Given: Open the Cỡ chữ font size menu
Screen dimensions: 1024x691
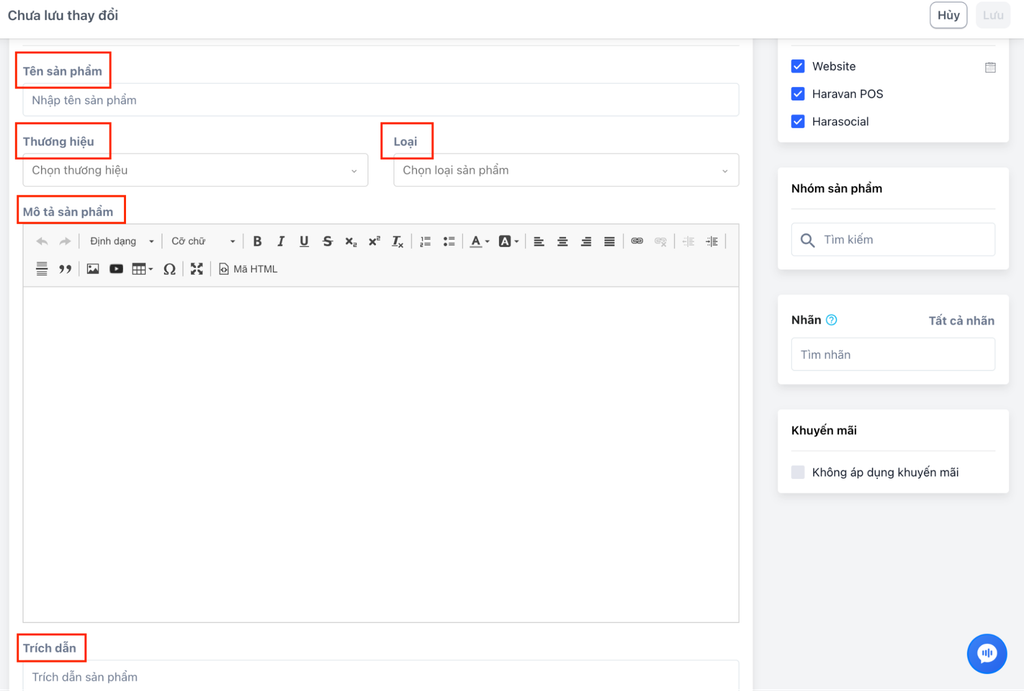Looking at the screenshot, I should click(203, 241).
